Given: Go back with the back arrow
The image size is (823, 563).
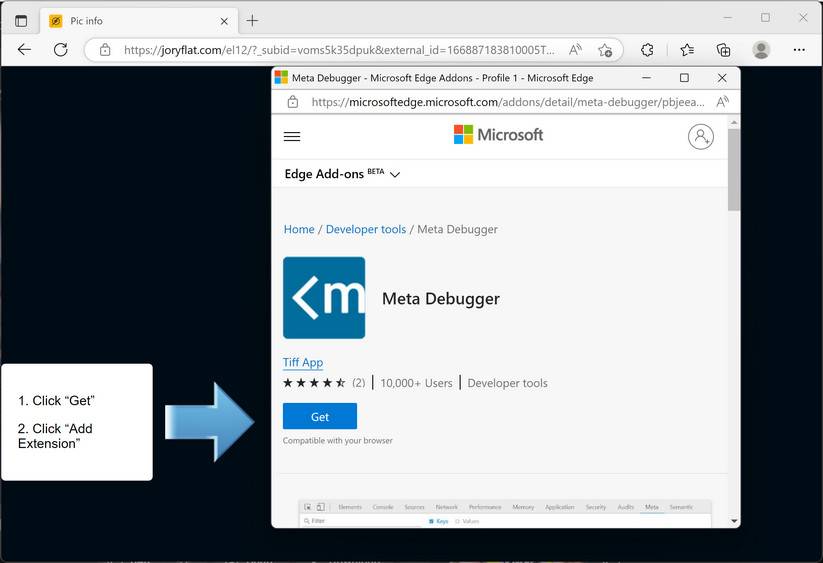Looking at the screenshot, I should tap(24, 50).
